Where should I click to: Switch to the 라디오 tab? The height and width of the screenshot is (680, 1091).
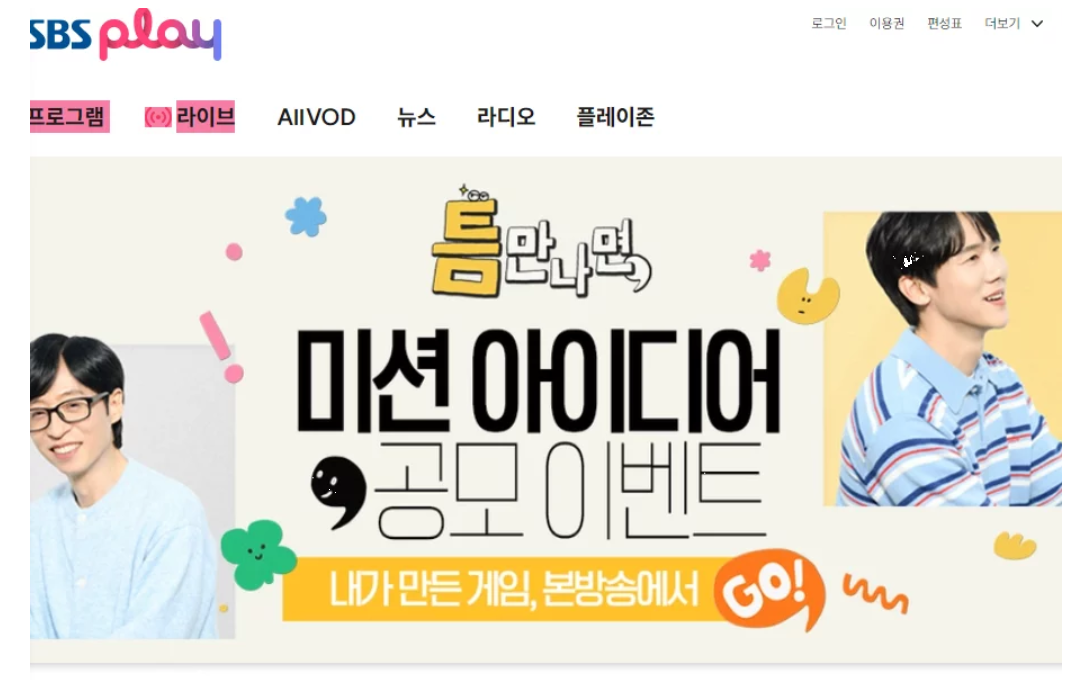click(x=506, y=117)
